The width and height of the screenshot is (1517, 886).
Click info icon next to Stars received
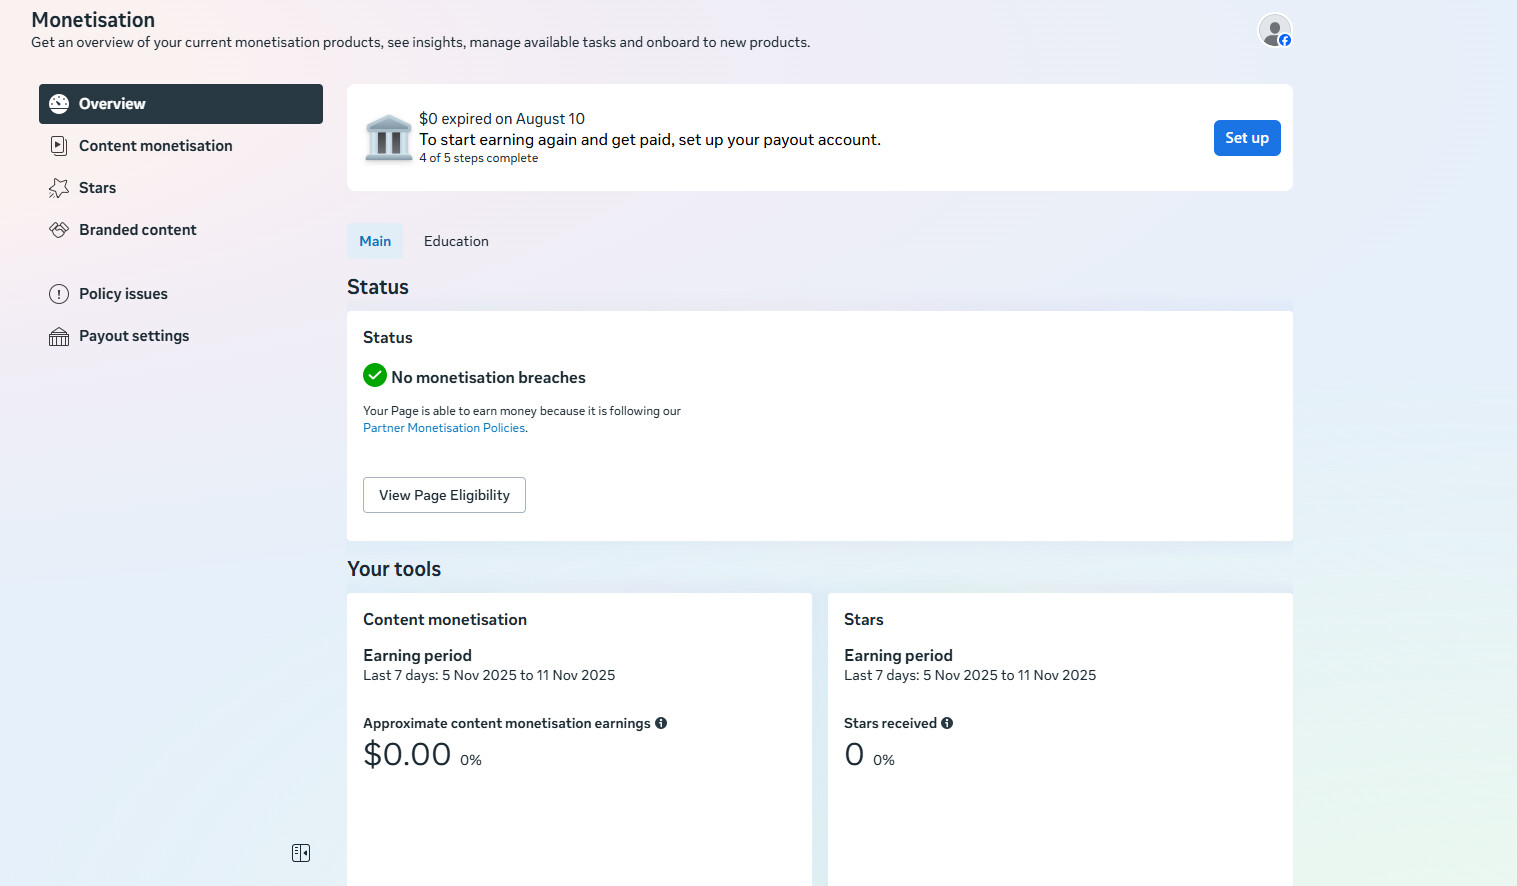tap(947, 723)
